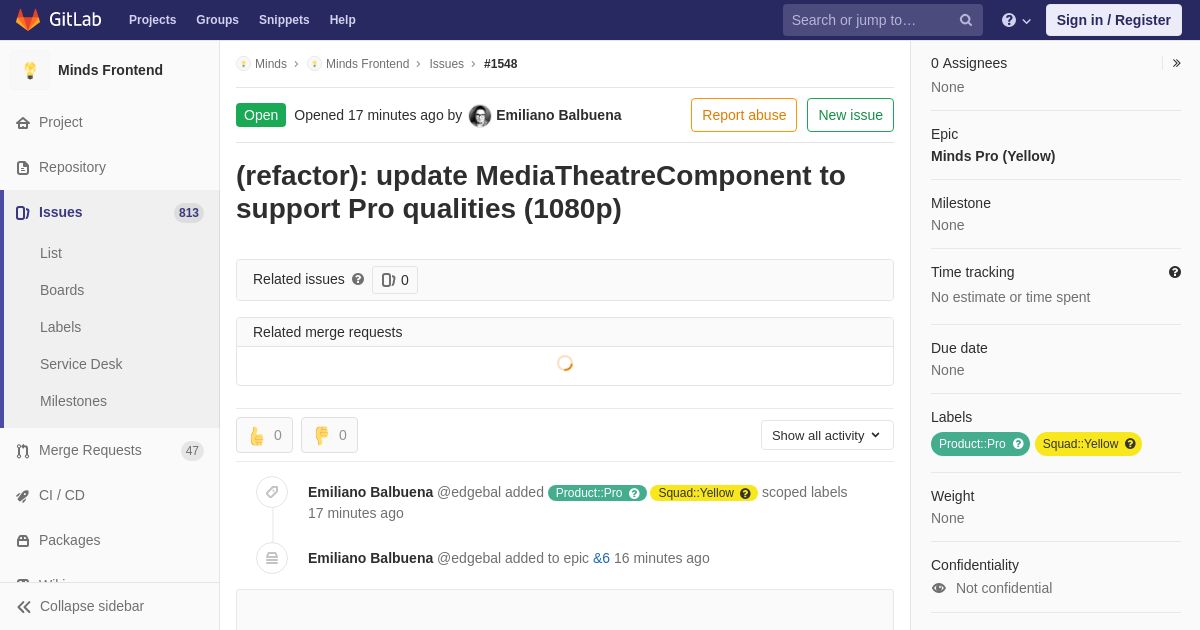Image resolution: width=1200 pixels, height=630 pixels.
Task: Click the label-added activity icon
Action: tap(272, 492)
